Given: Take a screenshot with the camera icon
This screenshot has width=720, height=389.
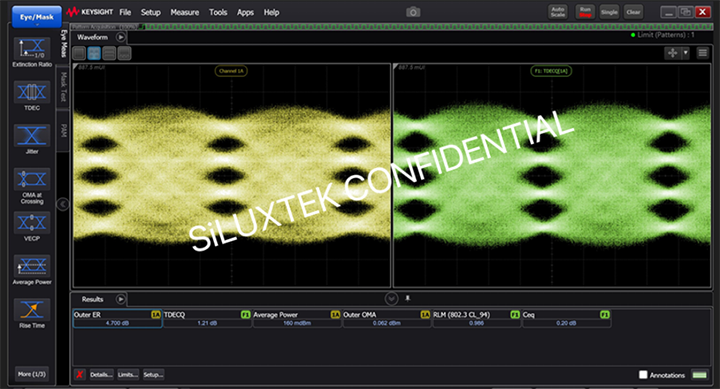Looking at the screenshot, I should pyautogui.click(x=413, y=12).
